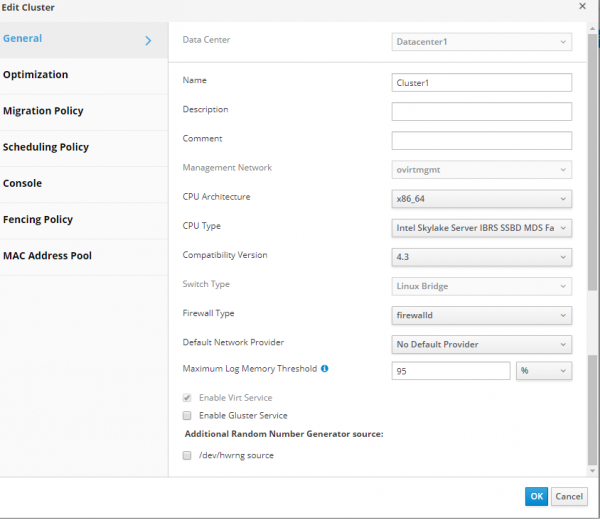Open the Migration Policy tab
This screenshot has height=520, width=600.
pyautogui.click(x=43, y=111)
